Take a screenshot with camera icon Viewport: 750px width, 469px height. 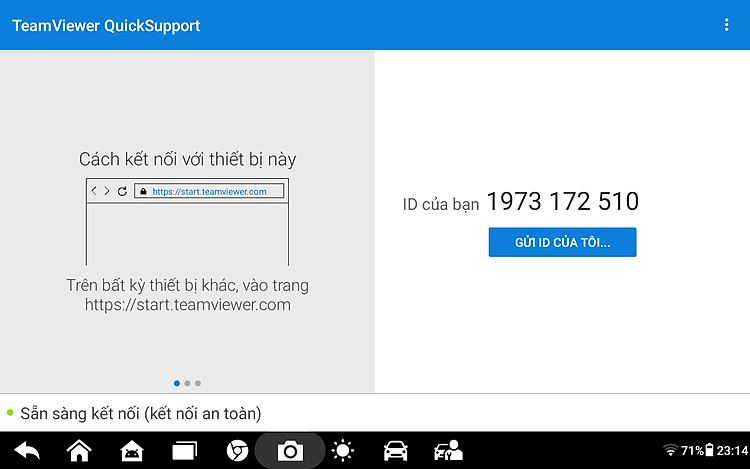pos(290,451)
